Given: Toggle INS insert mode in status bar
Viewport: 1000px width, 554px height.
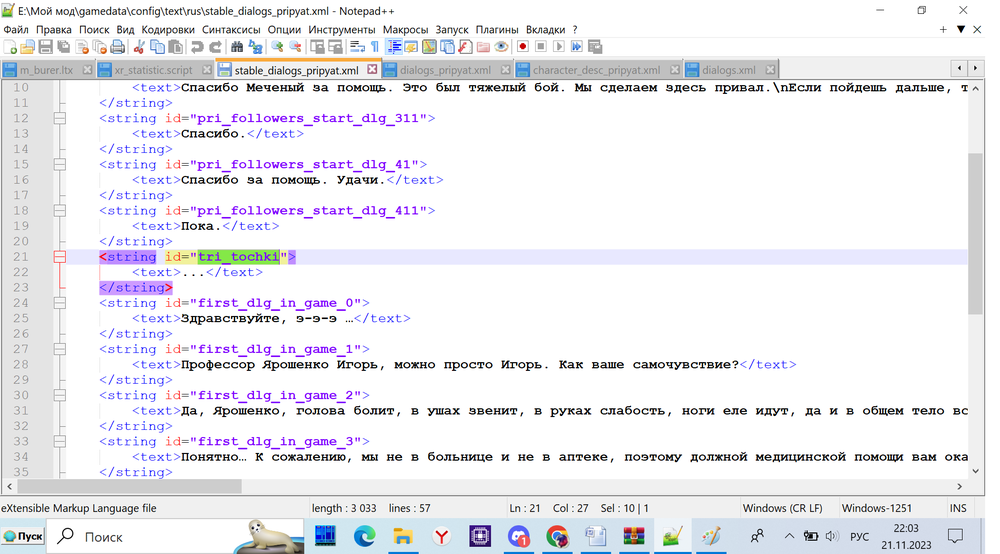Looking at the screenshot, I should coord(957,508).
